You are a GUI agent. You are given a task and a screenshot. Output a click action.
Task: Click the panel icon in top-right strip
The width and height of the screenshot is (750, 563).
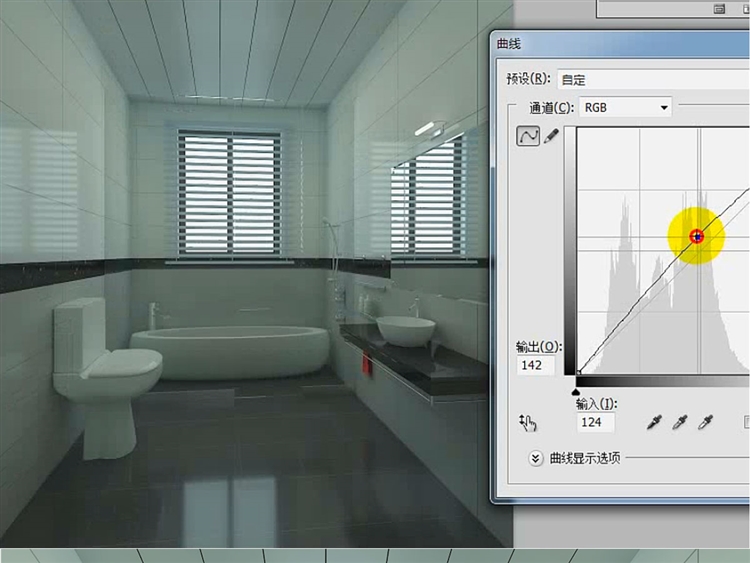tap(719, 9)
